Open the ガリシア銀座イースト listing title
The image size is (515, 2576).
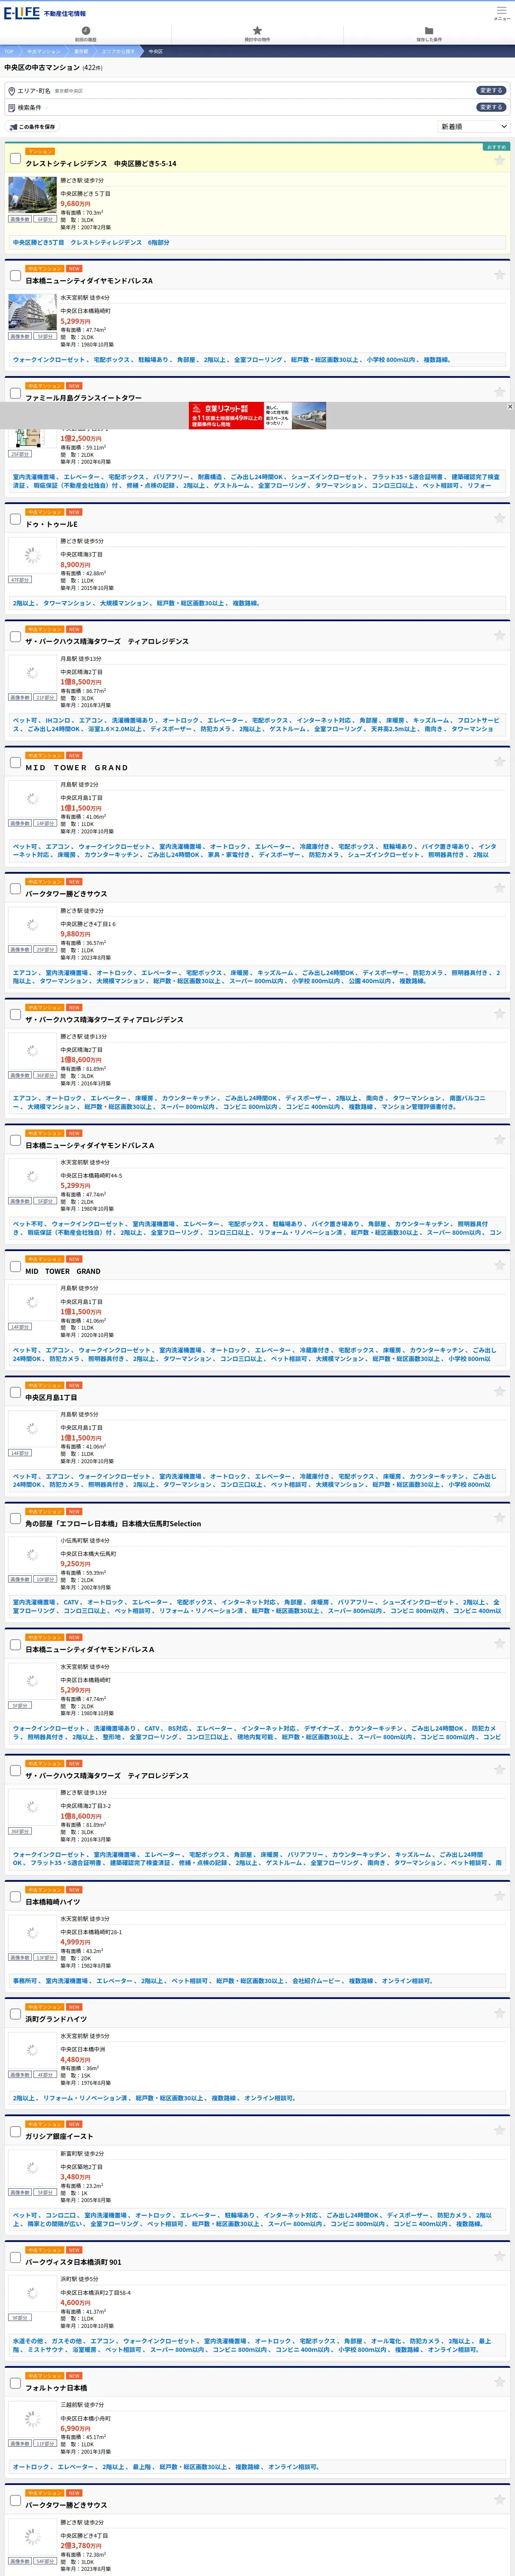click(59, 2136)
